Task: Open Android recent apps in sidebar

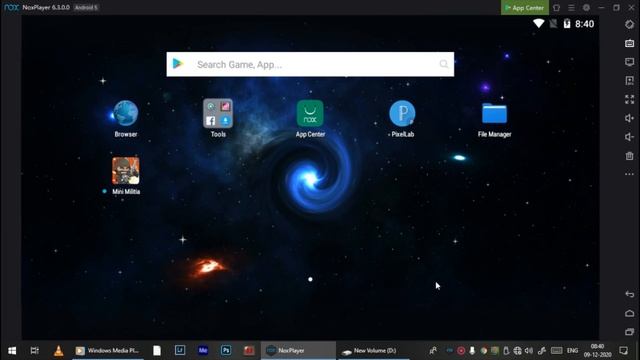Action: click(x=629, y=331)
